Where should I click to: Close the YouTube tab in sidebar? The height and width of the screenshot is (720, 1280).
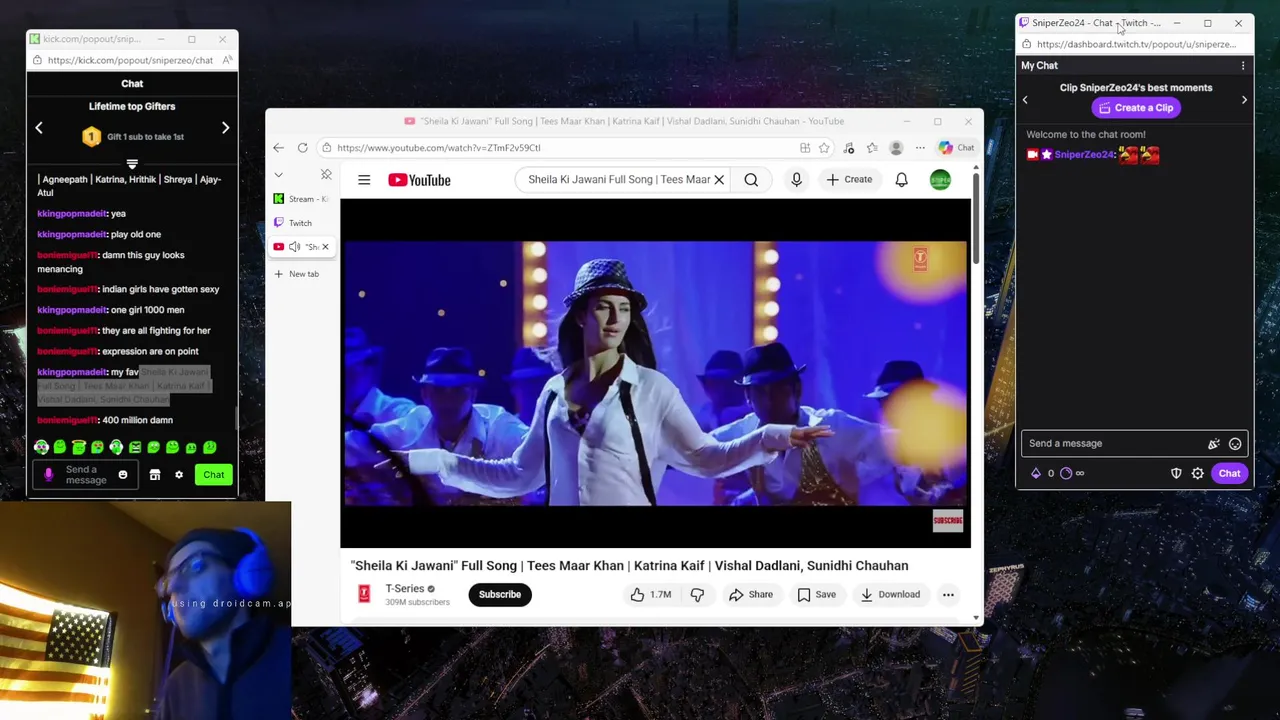click(x=325, y=247)
